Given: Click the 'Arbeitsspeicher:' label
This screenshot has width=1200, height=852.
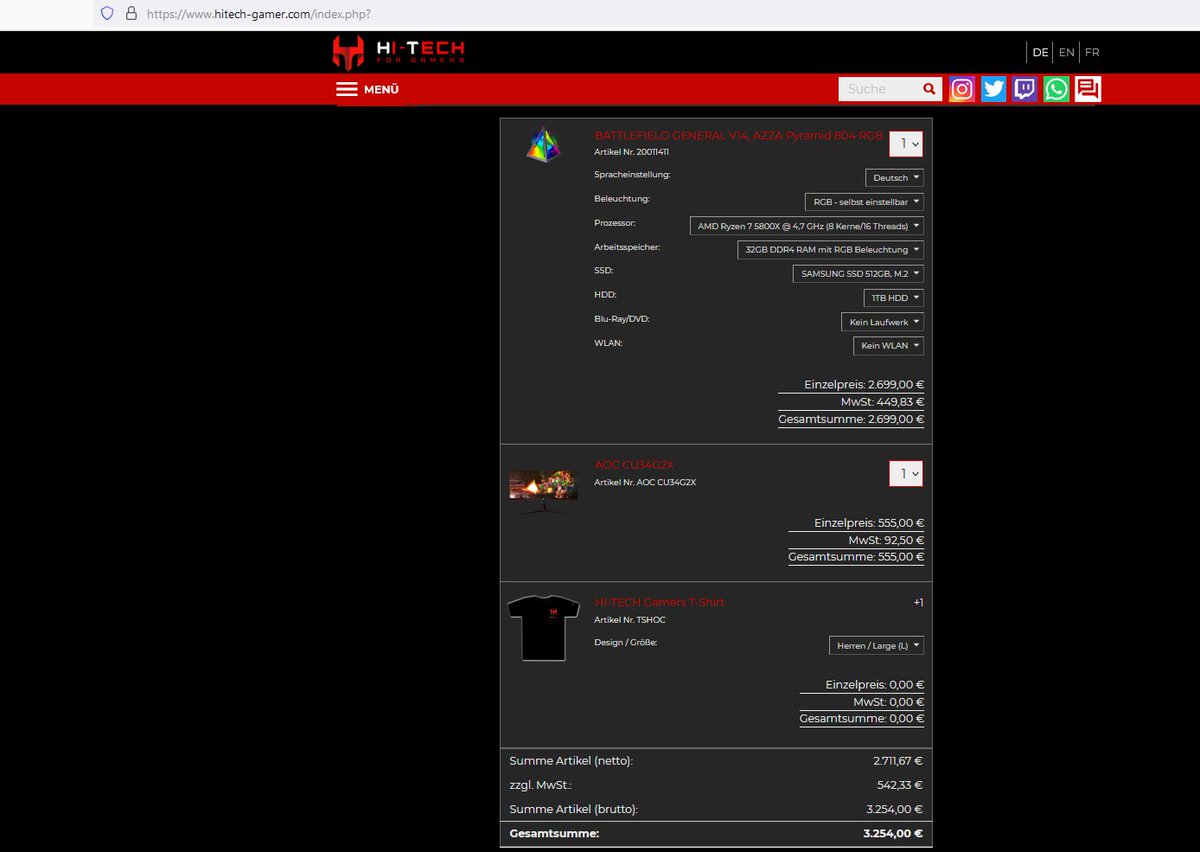Looking at the screenshot, I should click(x=627, y=246).
